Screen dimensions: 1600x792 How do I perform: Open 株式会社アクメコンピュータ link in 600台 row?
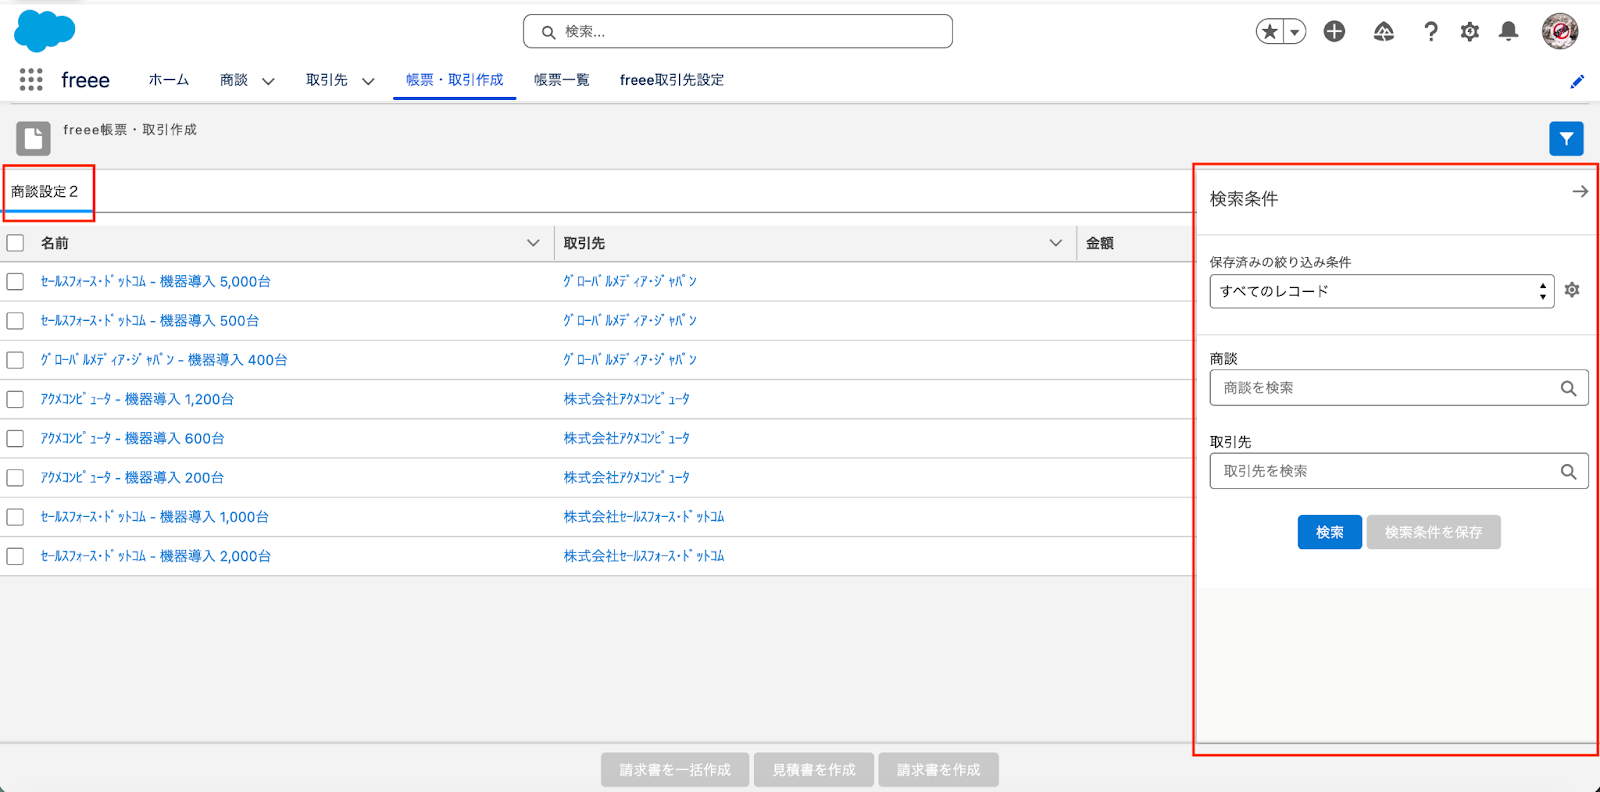tap(627, 439)
